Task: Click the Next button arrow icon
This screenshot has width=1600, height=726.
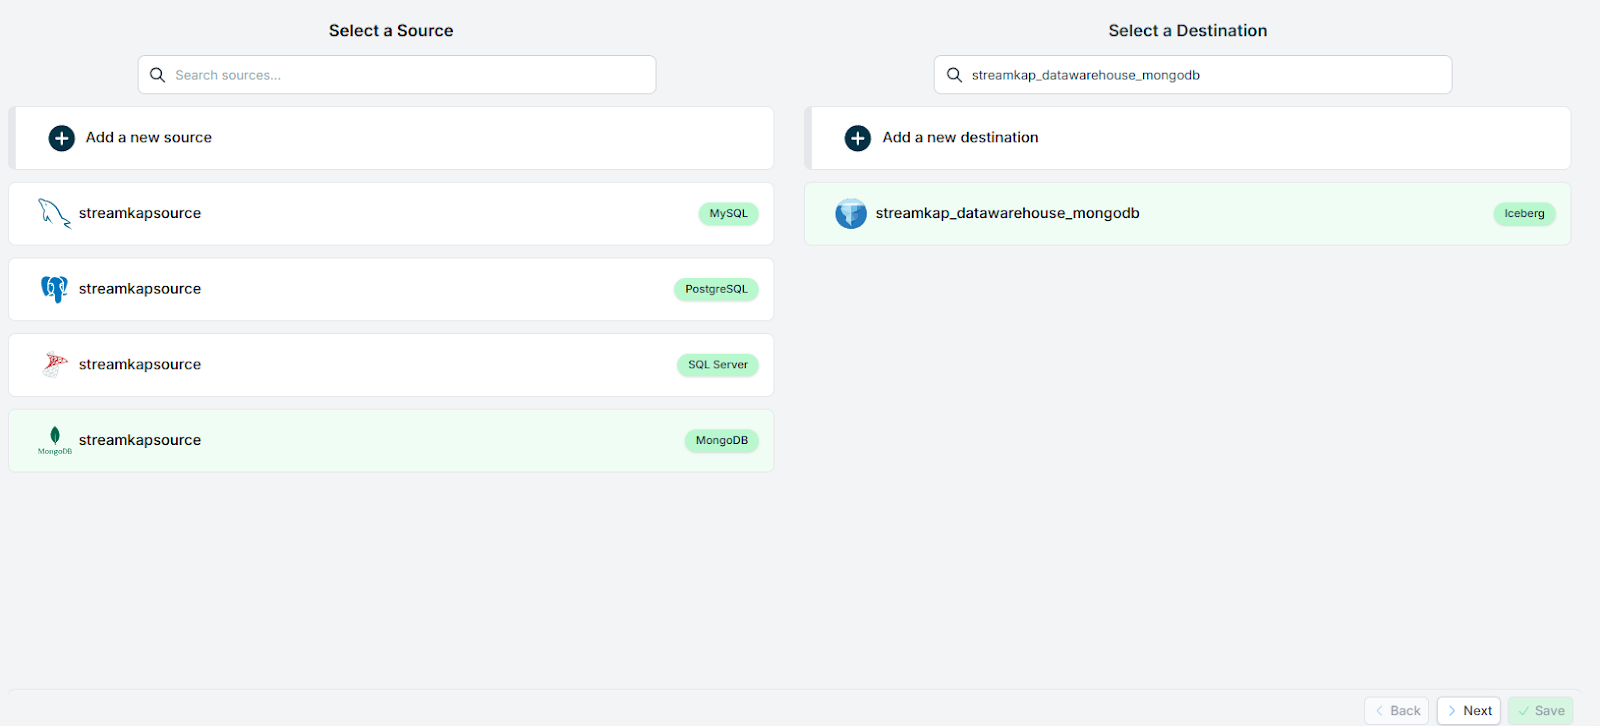Action: tap(1452, 711)
